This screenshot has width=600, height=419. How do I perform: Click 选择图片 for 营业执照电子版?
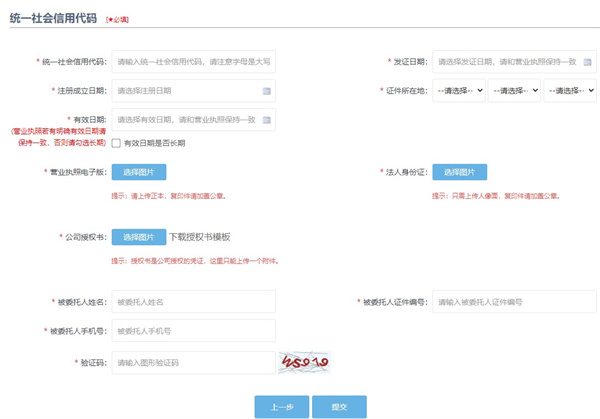[x=139, y=172]
